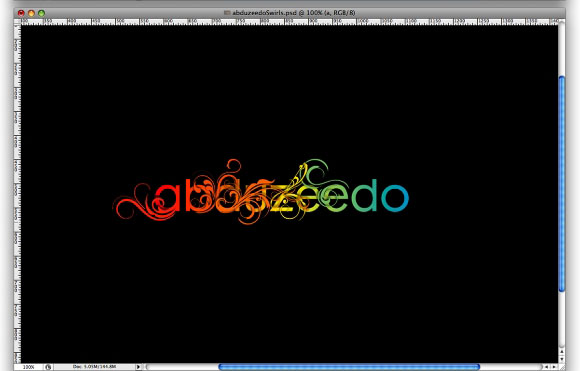Click the green letter 'd' in the artwork
The height and width of the screenshot is (371, 580).
(x=363, y=196)
